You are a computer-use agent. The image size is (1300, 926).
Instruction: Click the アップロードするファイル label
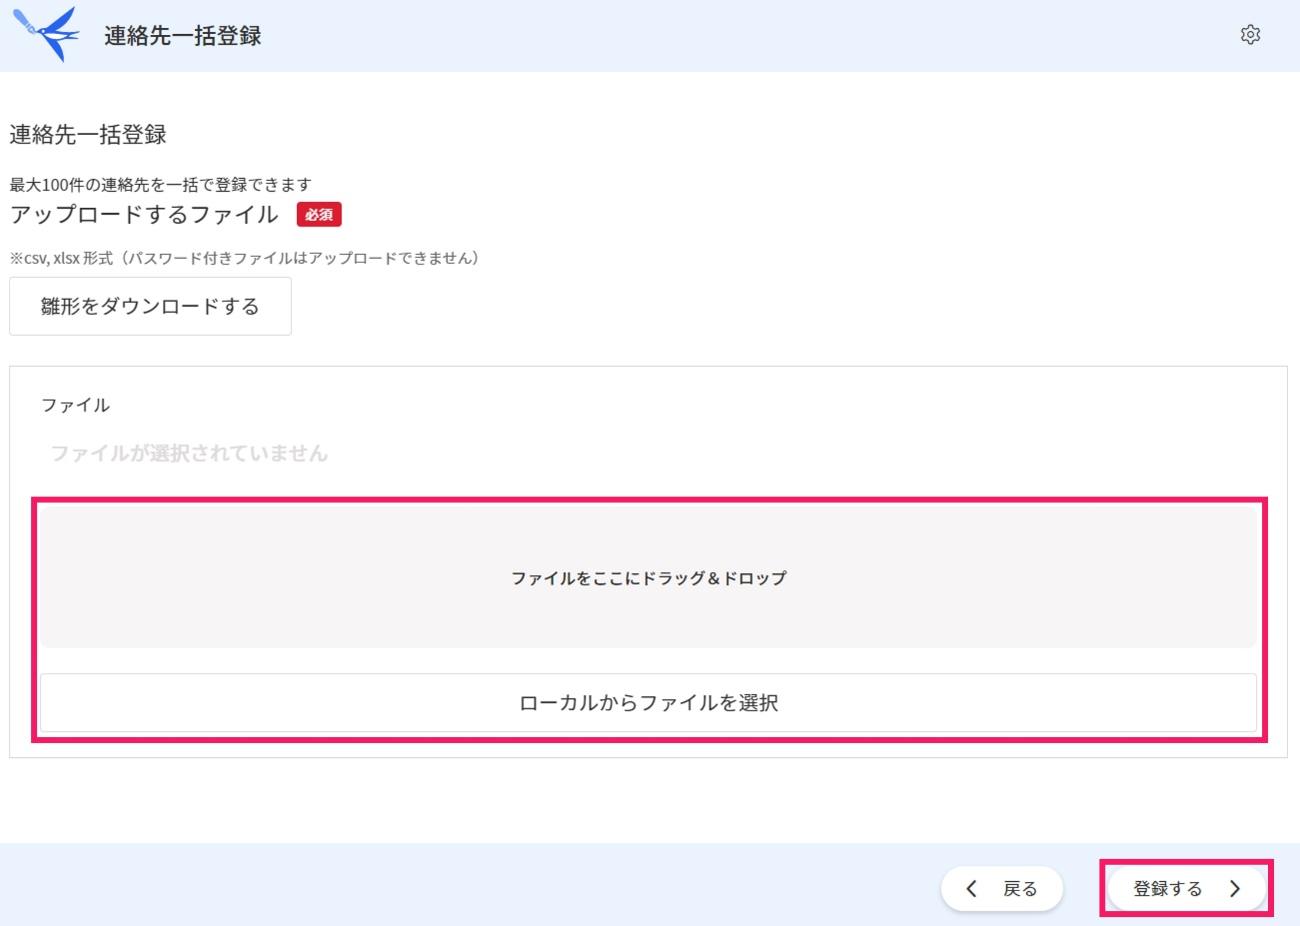pyautogui.click(x=144, y=214)
